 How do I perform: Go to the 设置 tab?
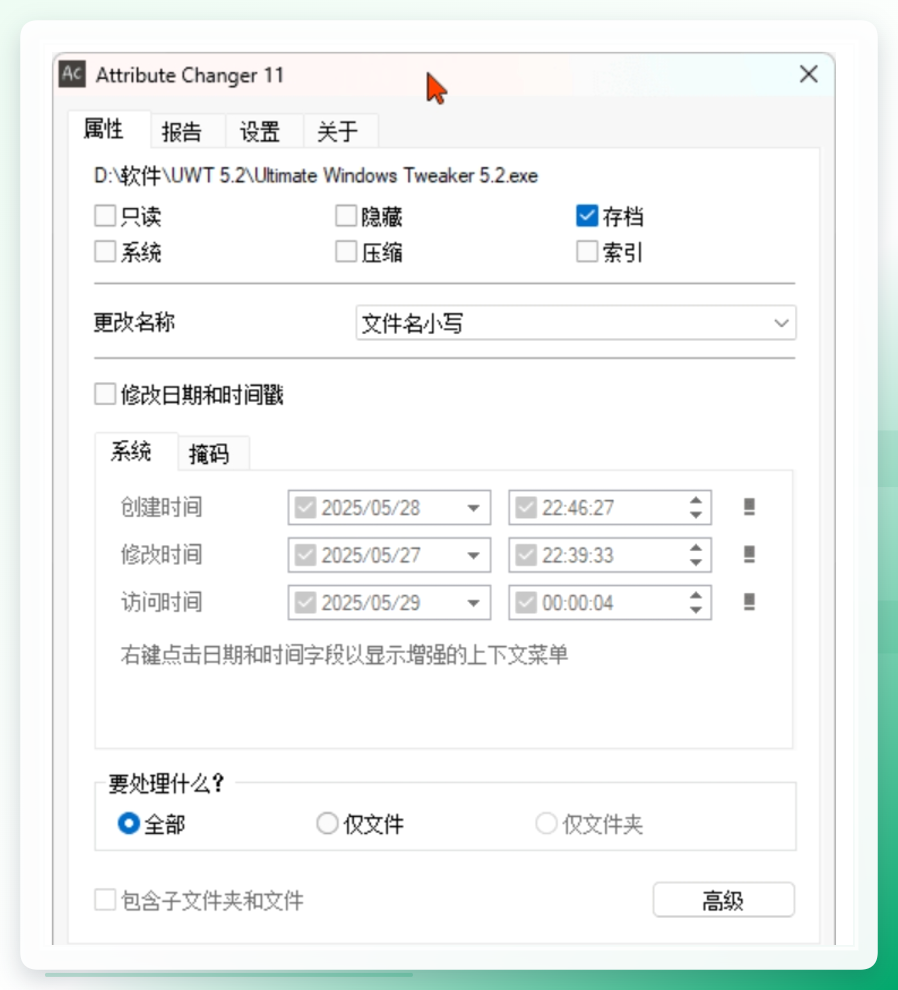pos(265,131)
